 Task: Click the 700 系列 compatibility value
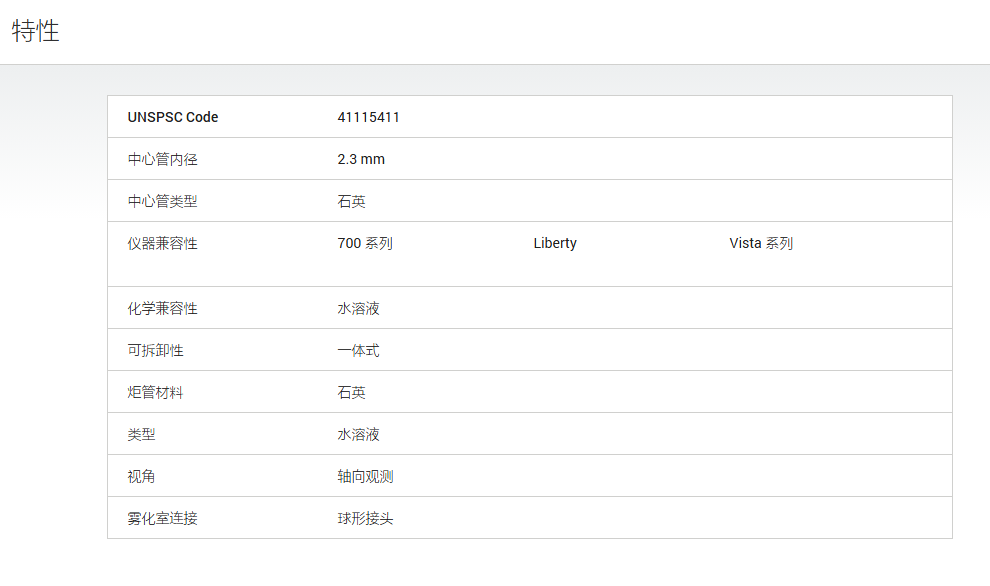[365, 243]
